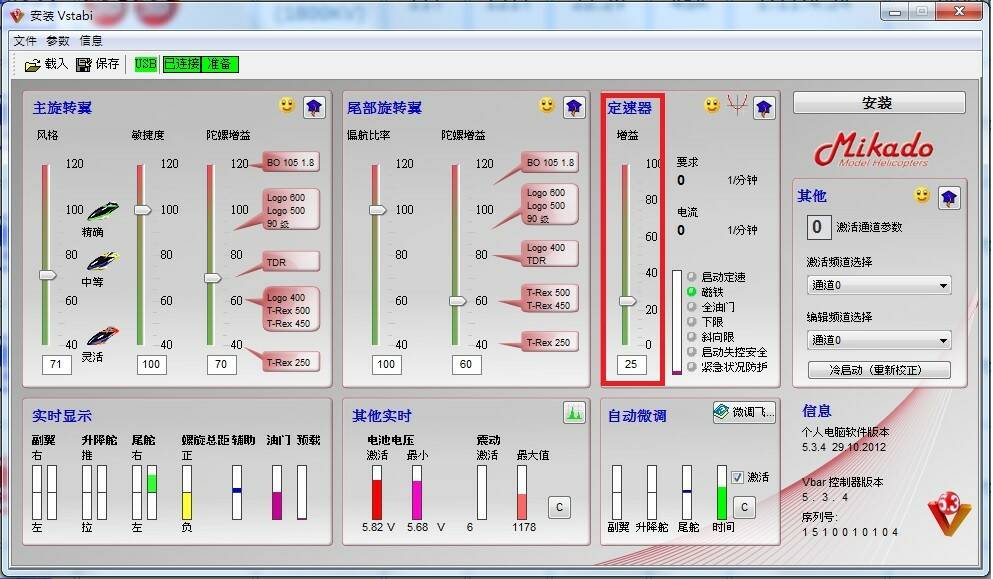993x579 pixels.
Task: Select the 斜向限 indicator
Action: point(692,337)
